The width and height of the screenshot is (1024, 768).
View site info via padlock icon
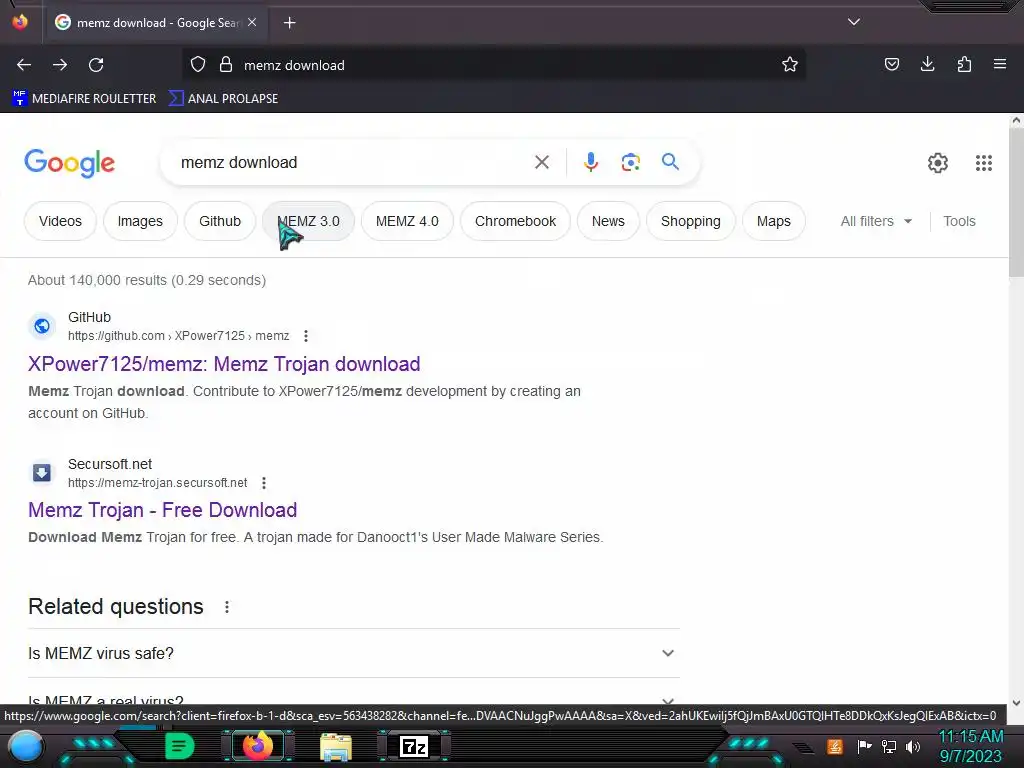coord(226,65)
